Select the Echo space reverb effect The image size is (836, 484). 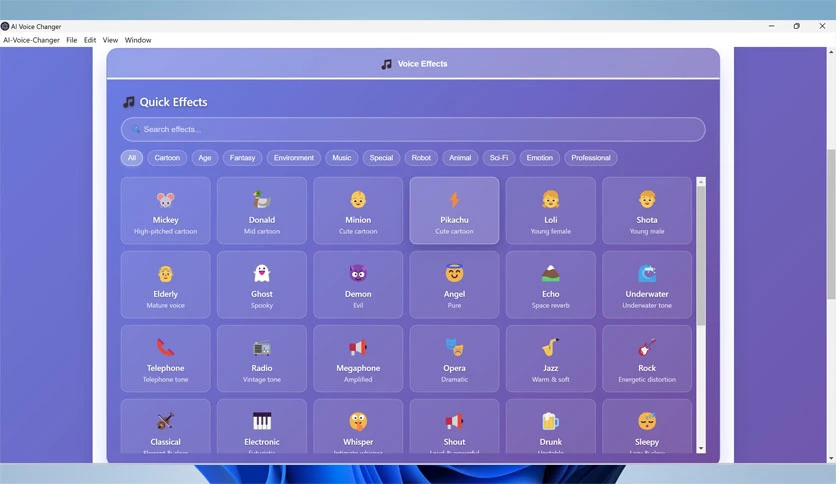click(x=551, y=285)
